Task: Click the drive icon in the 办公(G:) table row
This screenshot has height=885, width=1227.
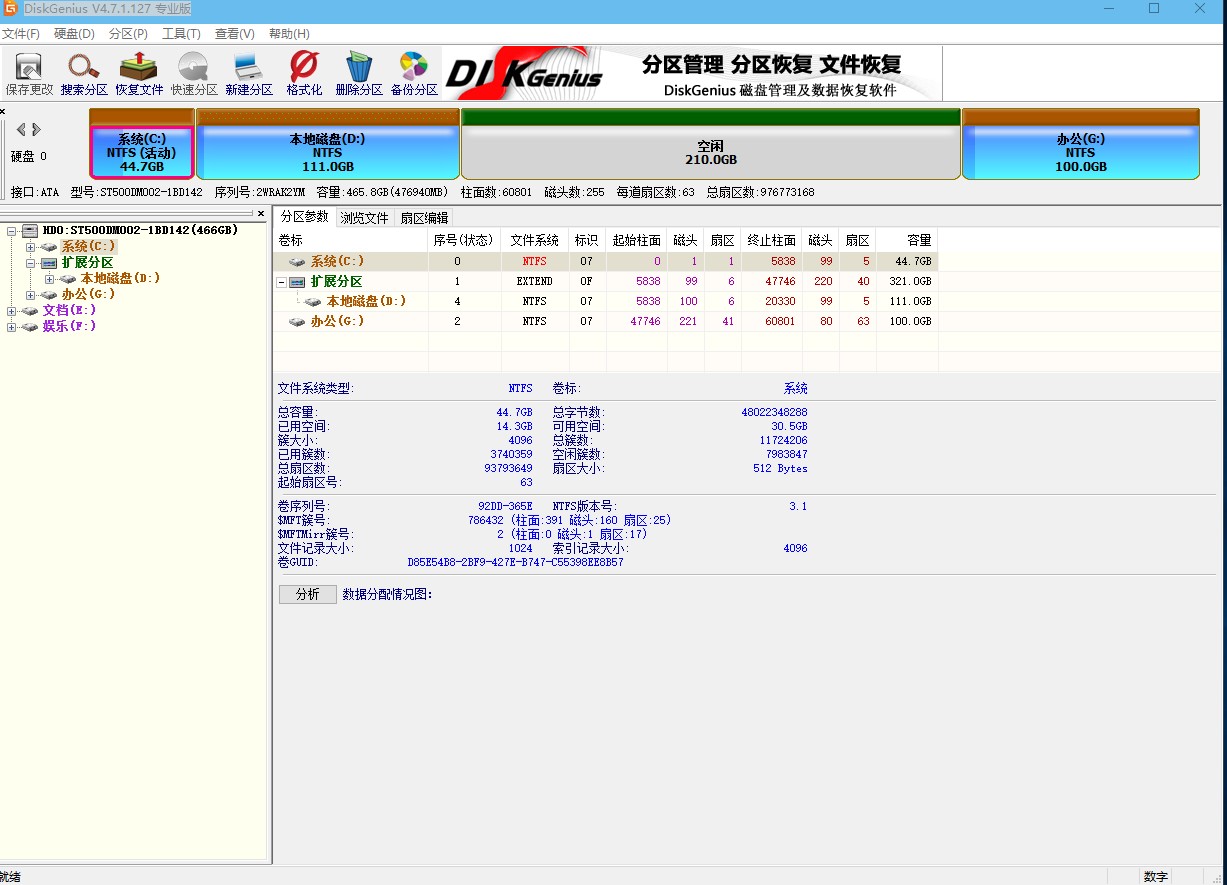Action: coord(297,321)
